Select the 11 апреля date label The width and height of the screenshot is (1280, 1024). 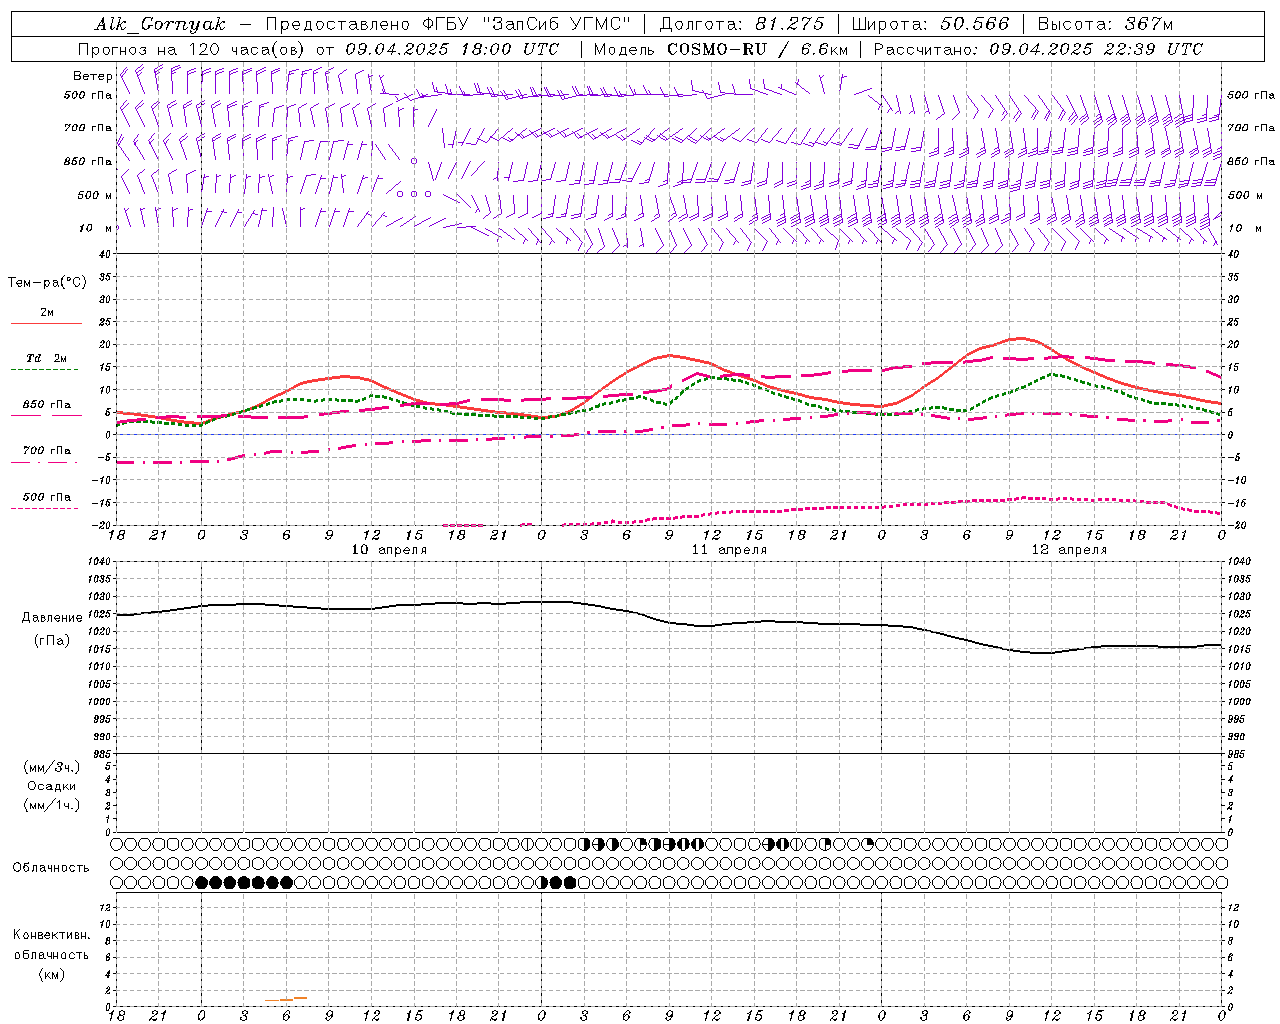729,550
